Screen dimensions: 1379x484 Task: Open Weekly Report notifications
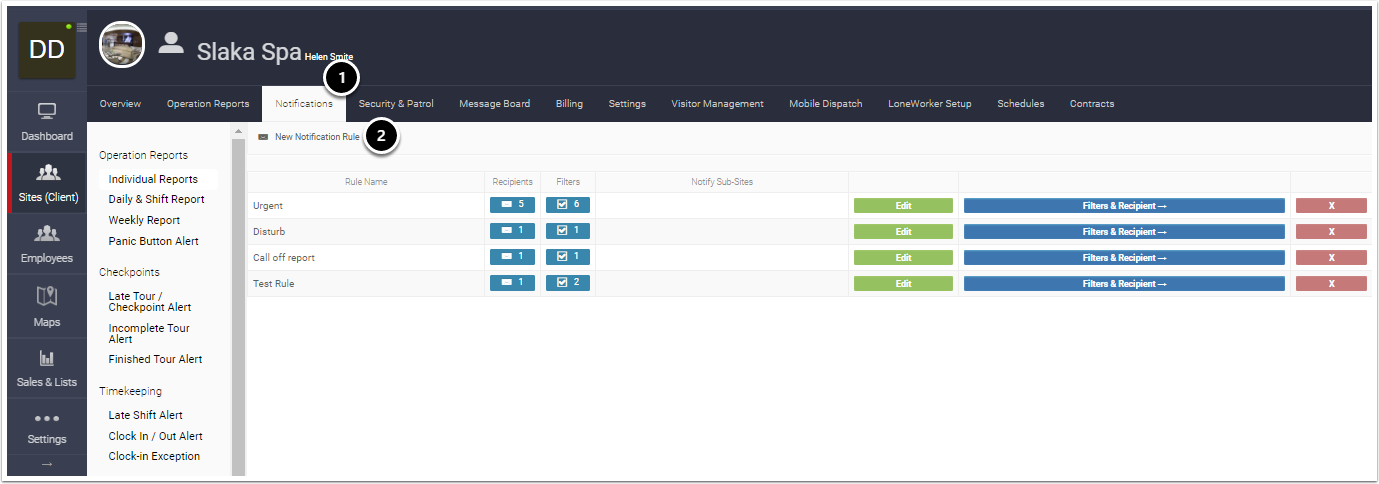pyautogui.click(x=145, y=220)
